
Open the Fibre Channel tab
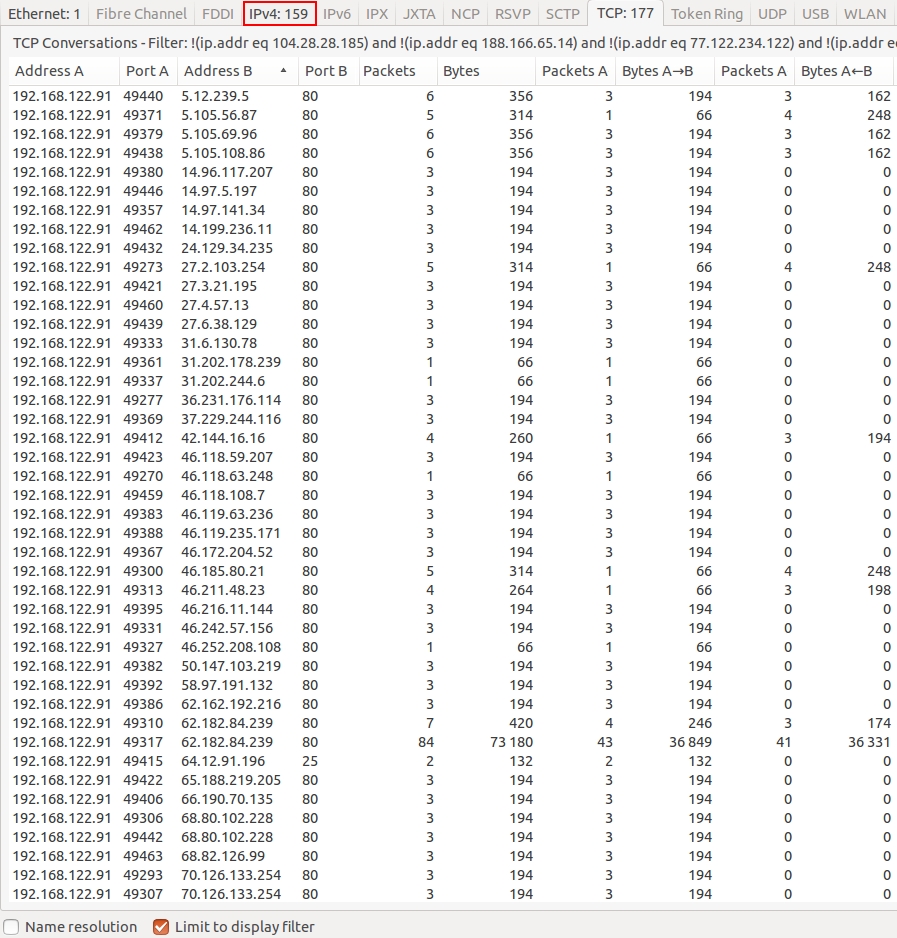tap(141, 14)
